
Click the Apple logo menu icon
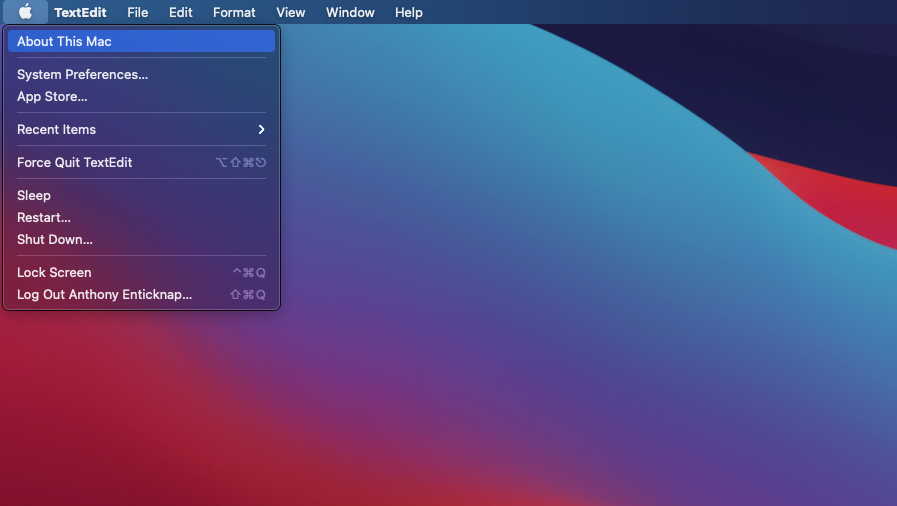[x=25, y=12]
